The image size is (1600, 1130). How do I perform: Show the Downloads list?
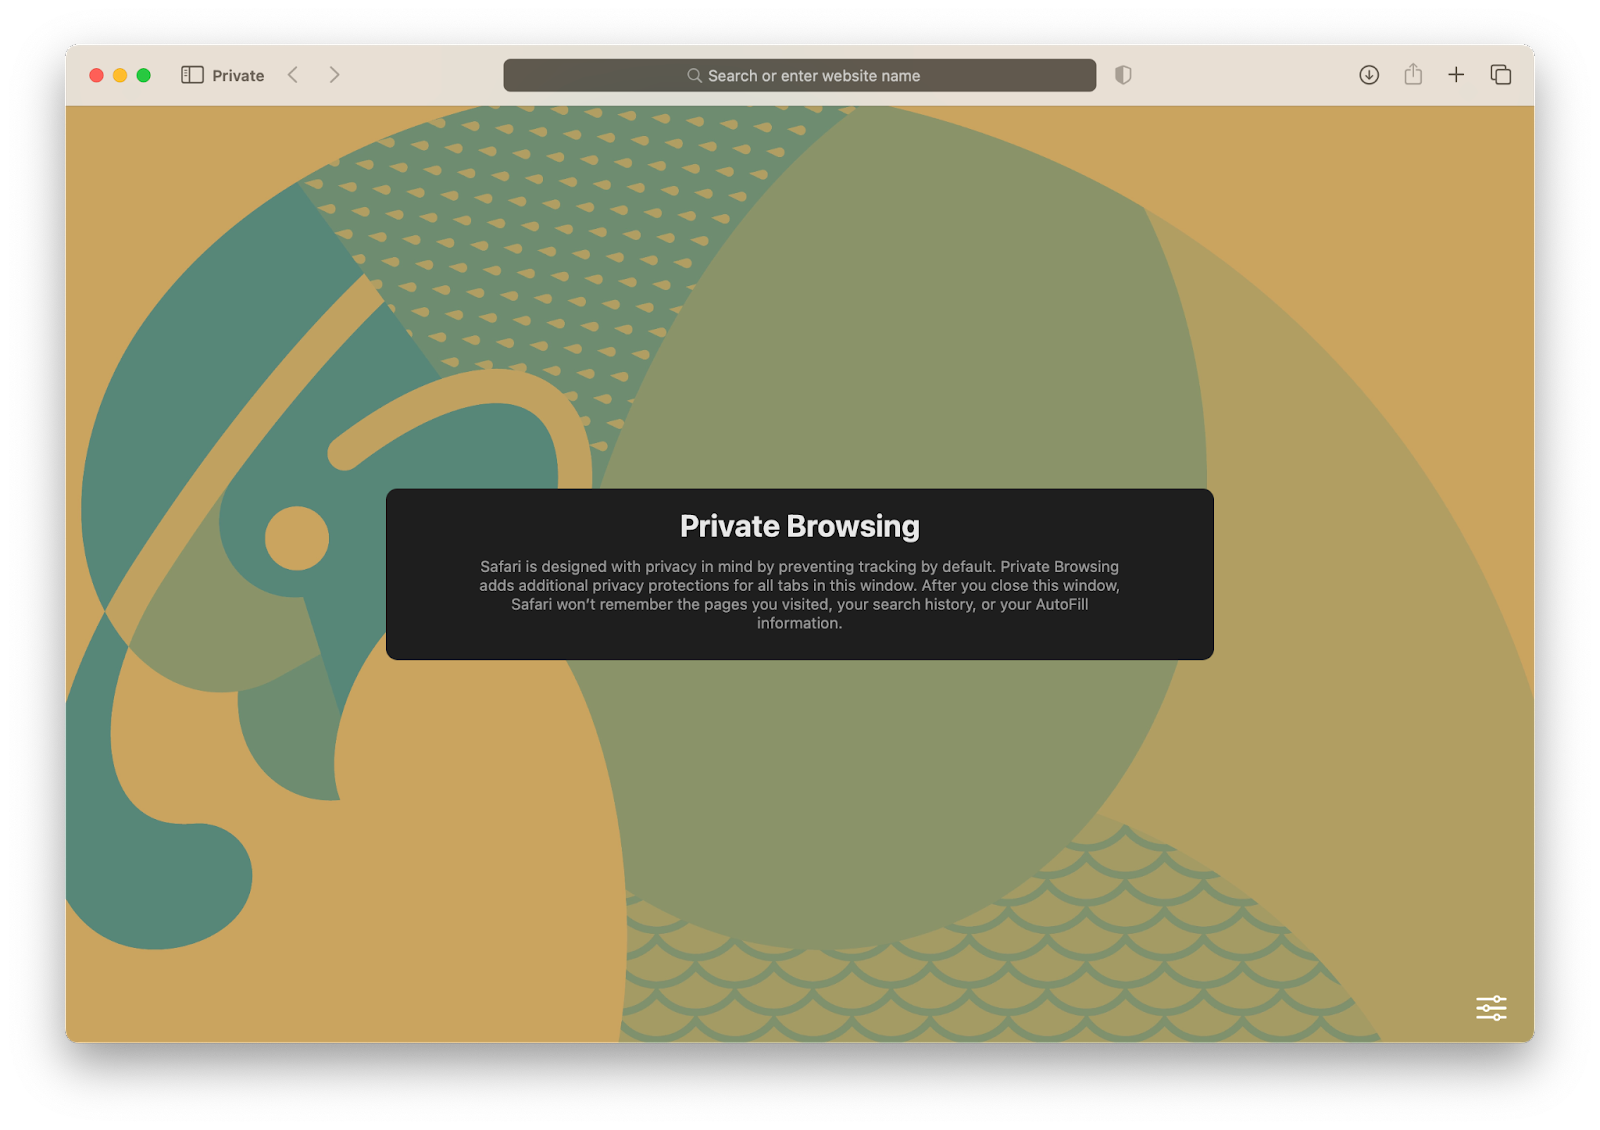click(x=1369, y=75)
